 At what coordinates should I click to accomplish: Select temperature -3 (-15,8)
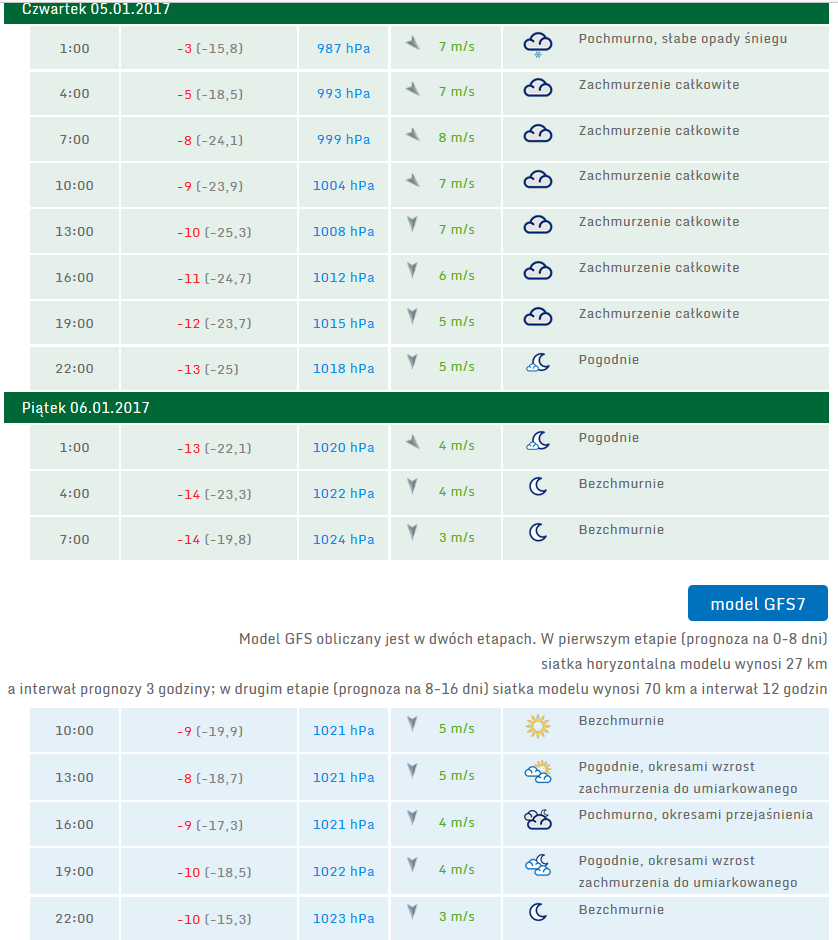[x=210, y=49]
